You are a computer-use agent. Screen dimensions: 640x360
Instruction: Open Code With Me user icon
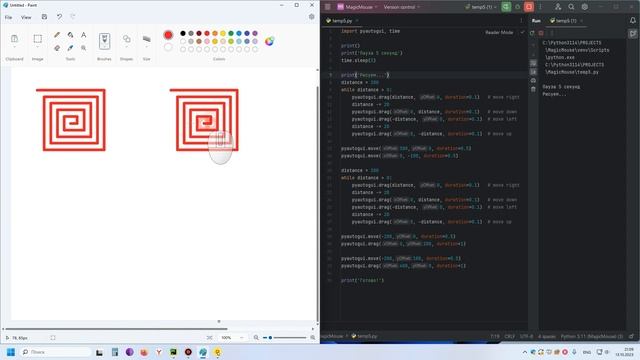pos(558,7)
